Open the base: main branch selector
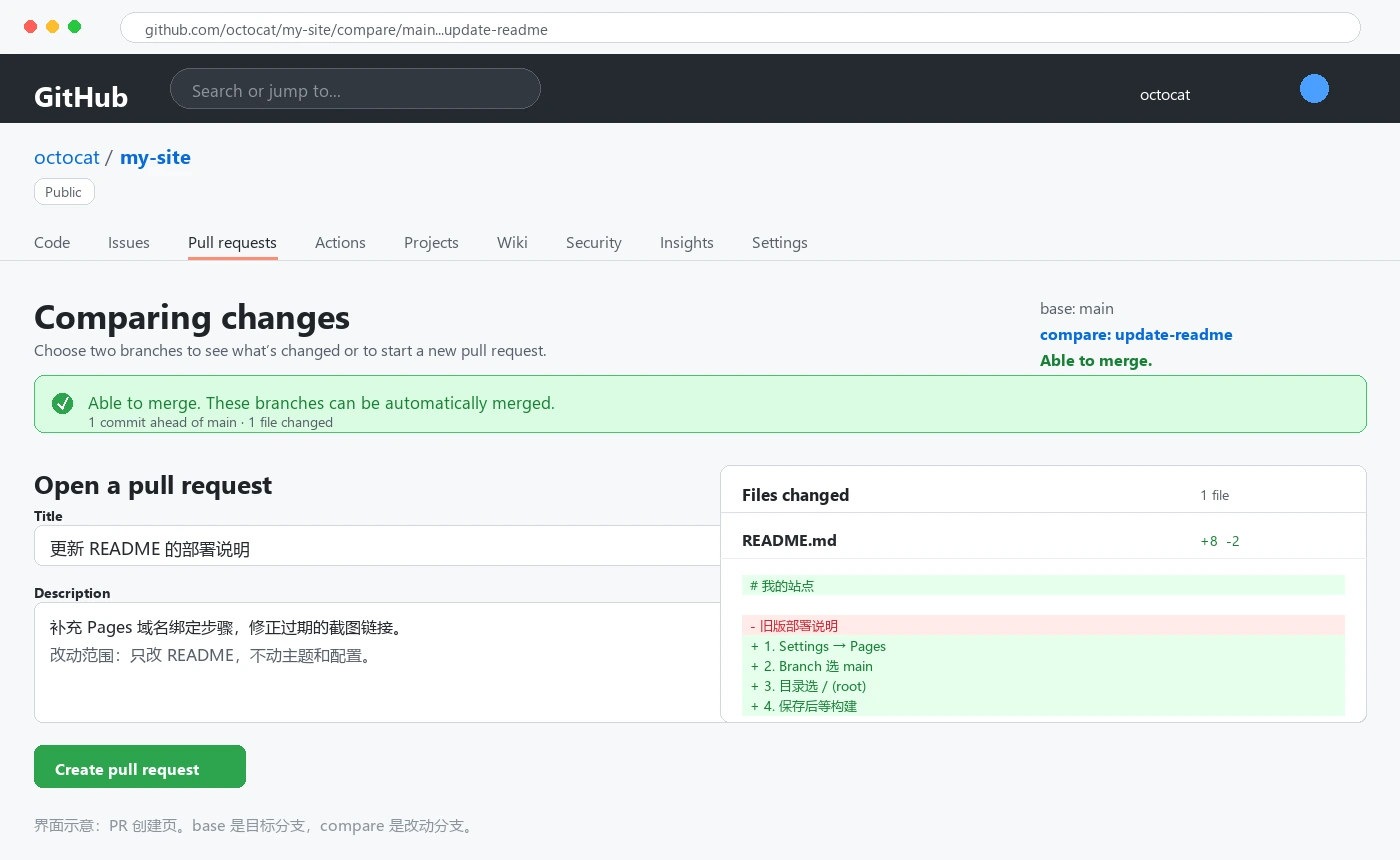Viewport: 1400px width, 860px height. coord(1077,308)
